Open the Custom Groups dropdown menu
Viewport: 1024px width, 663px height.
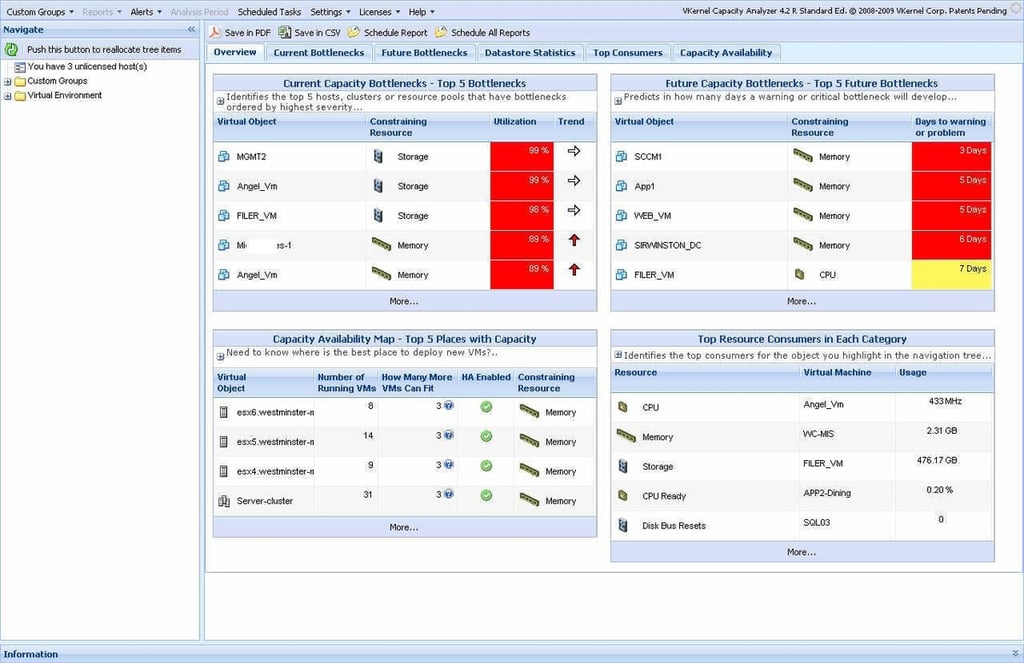coord(40,12)
